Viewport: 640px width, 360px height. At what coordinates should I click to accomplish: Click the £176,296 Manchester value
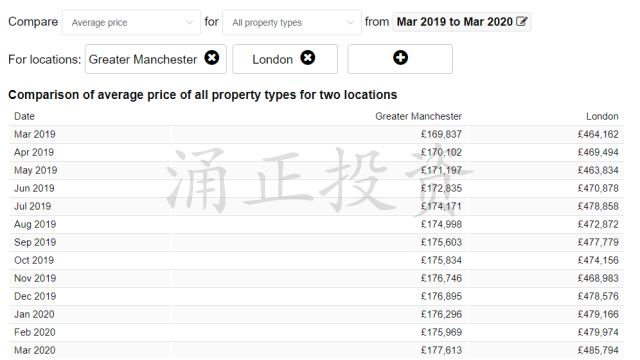tap(441, 314)
